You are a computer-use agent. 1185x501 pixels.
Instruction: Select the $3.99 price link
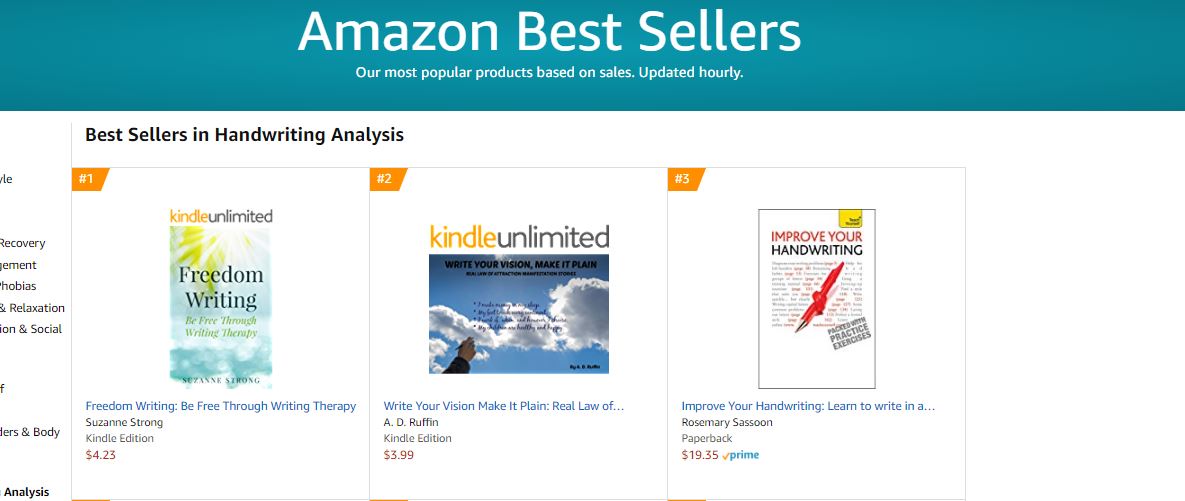(399, 455)
